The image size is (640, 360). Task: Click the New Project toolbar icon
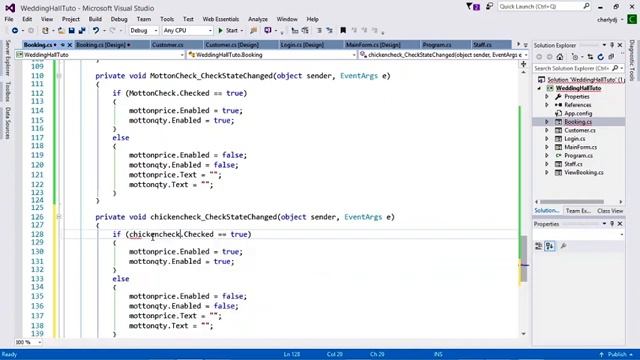pos(45,31)
